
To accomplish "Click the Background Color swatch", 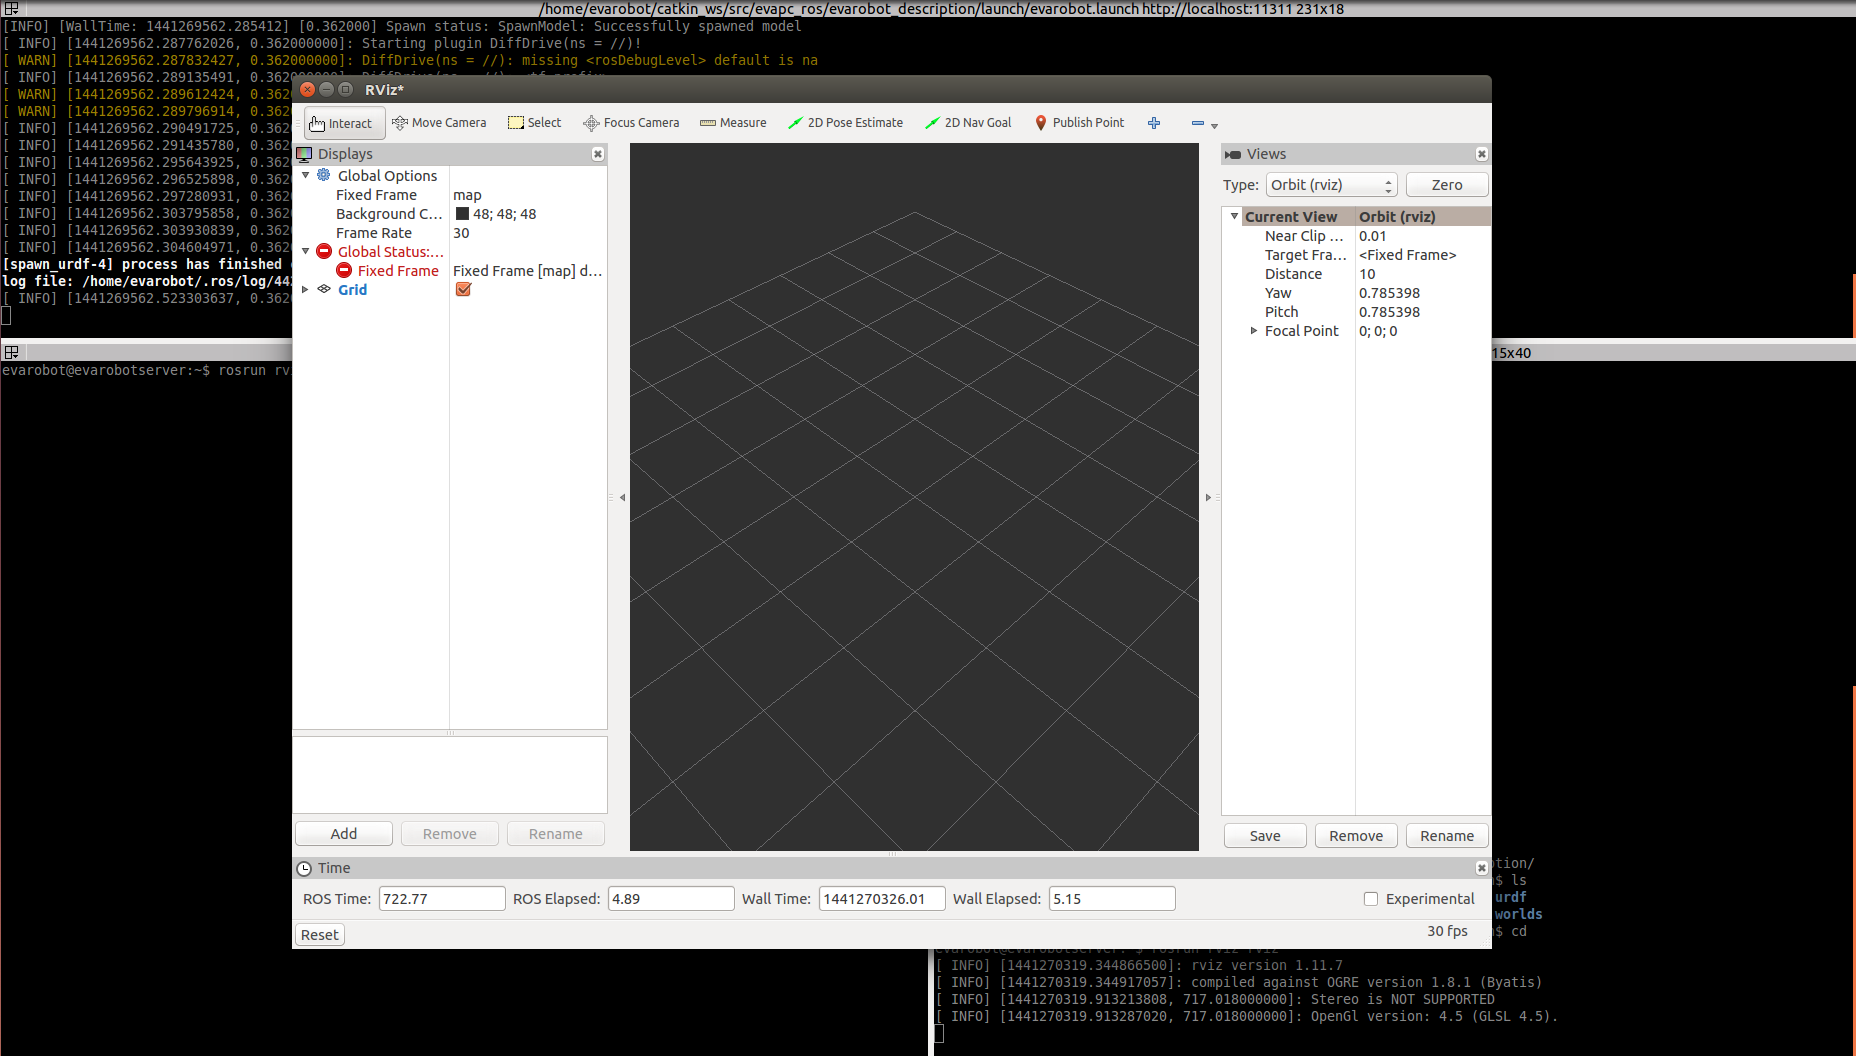I will (x=462, y=214).
